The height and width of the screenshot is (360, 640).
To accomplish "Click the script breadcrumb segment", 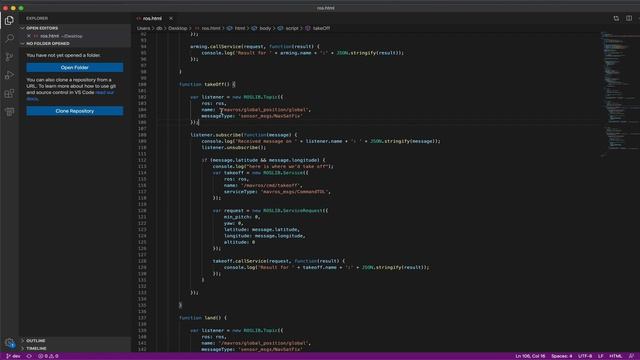I will [292, 29].
